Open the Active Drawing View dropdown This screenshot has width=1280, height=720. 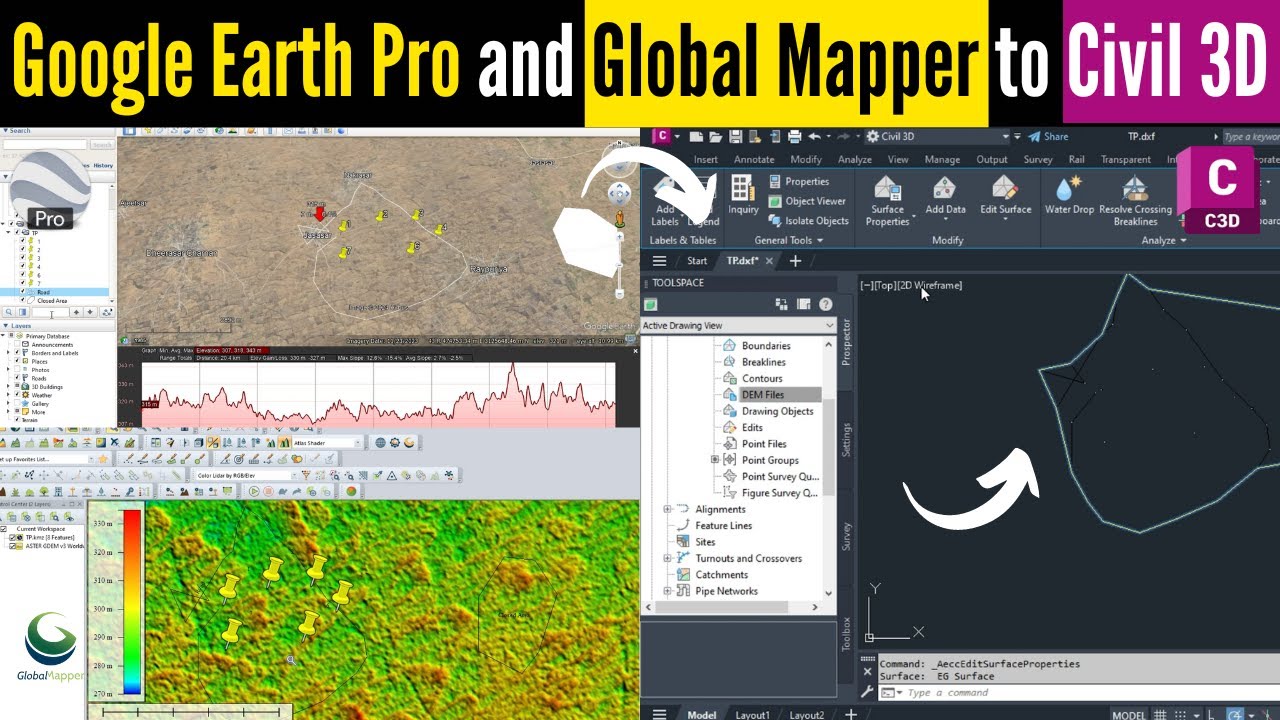pos(738,326)
